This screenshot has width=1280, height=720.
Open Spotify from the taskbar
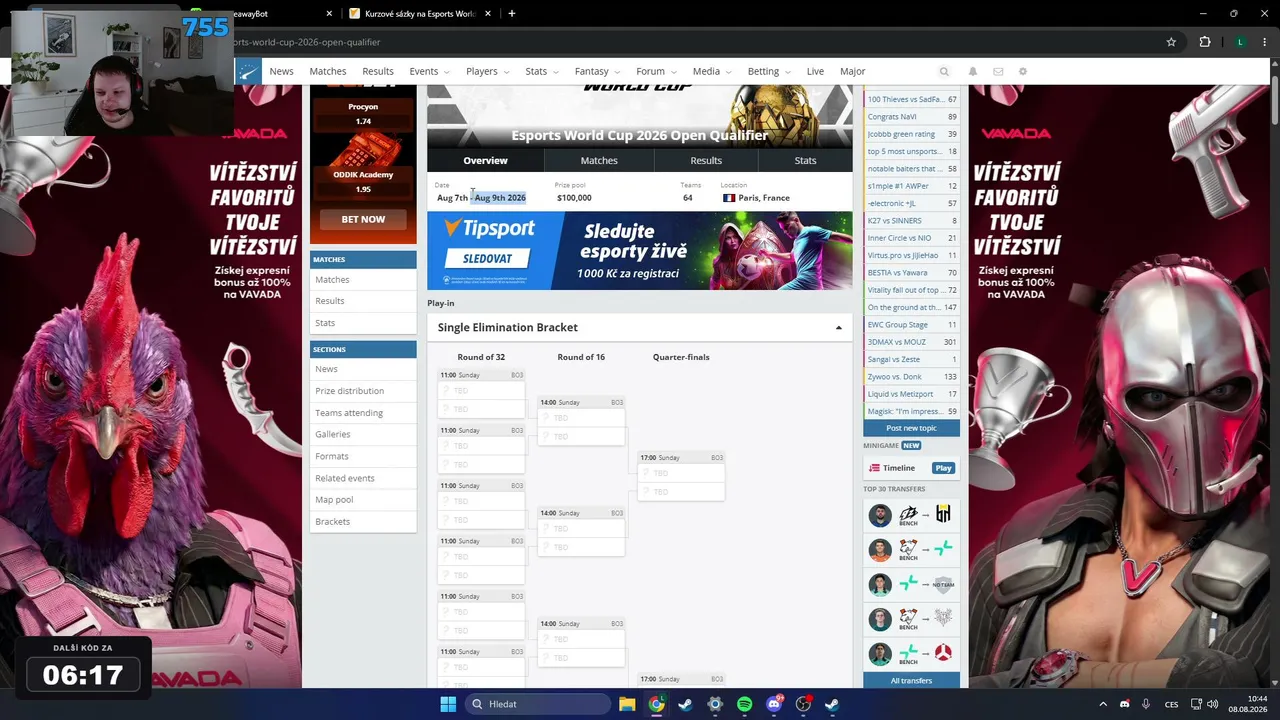[x=744, y=704]
